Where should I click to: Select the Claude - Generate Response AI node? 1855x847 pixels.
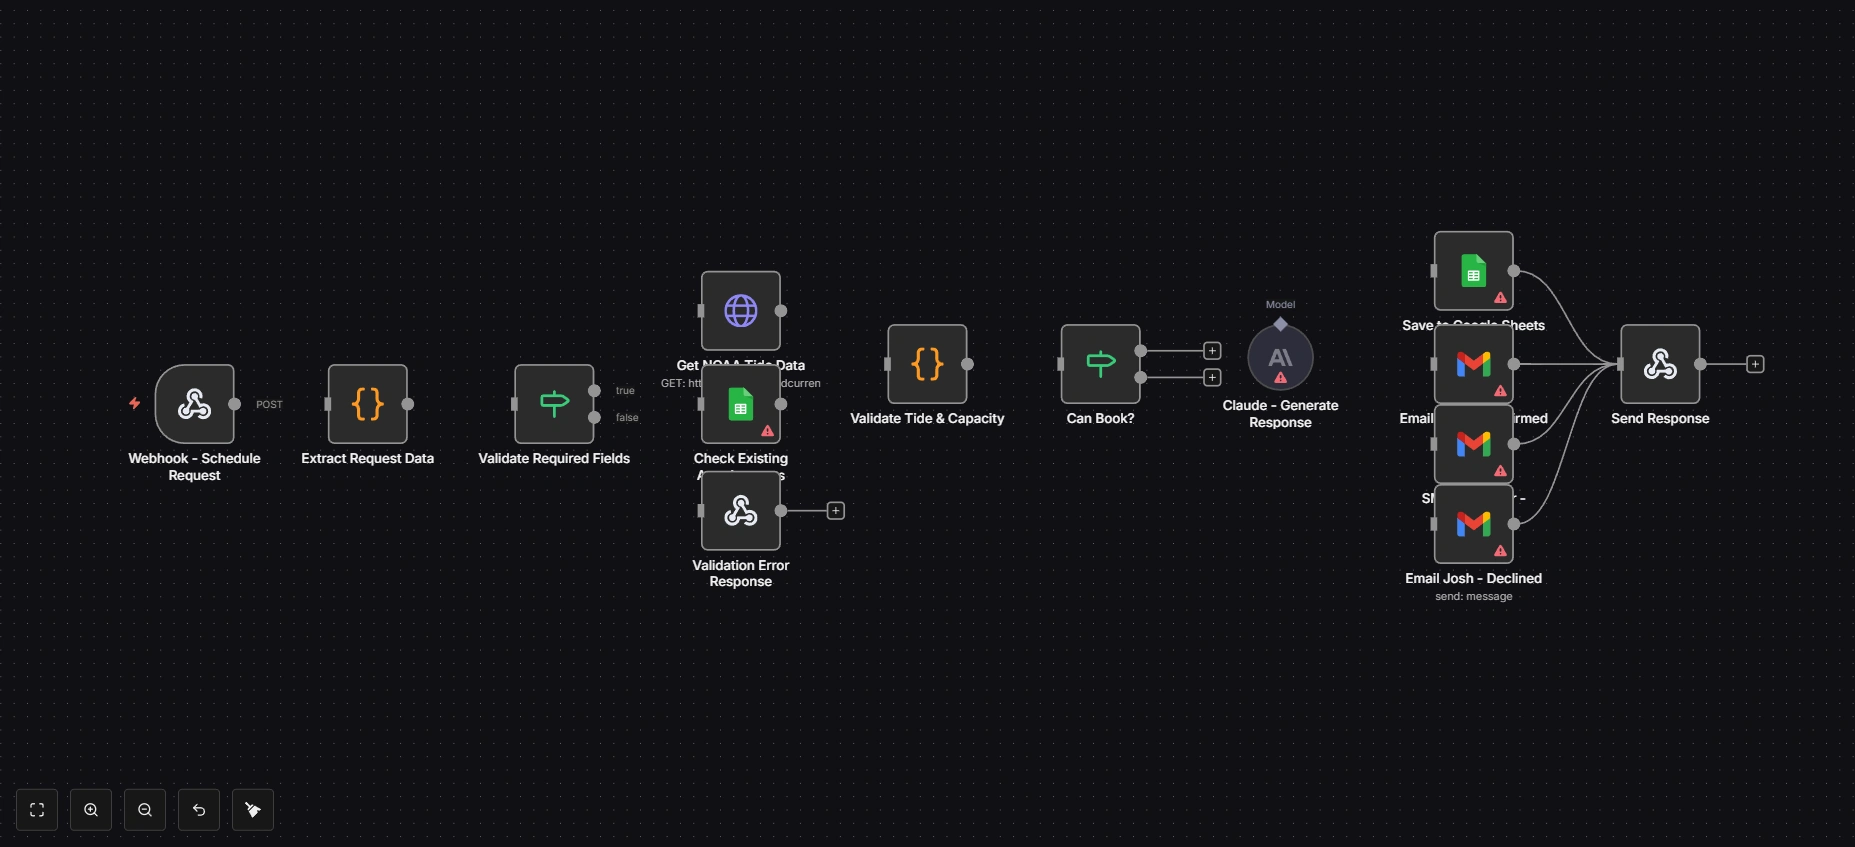(1280, 358)
